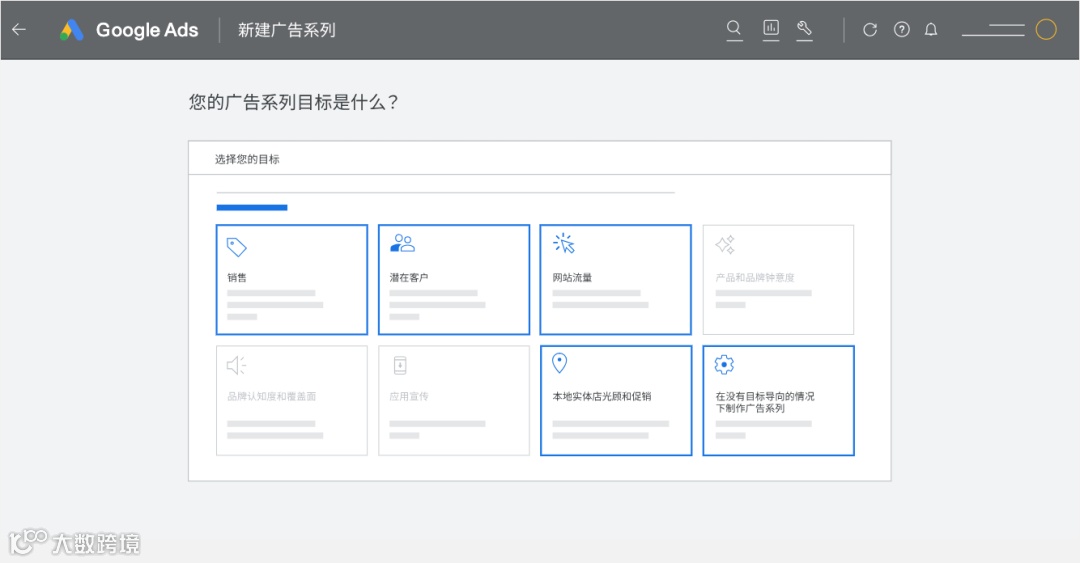1080x563 pixels.
Task: Open the search magnifier icon
Action: tap(734, 29)
